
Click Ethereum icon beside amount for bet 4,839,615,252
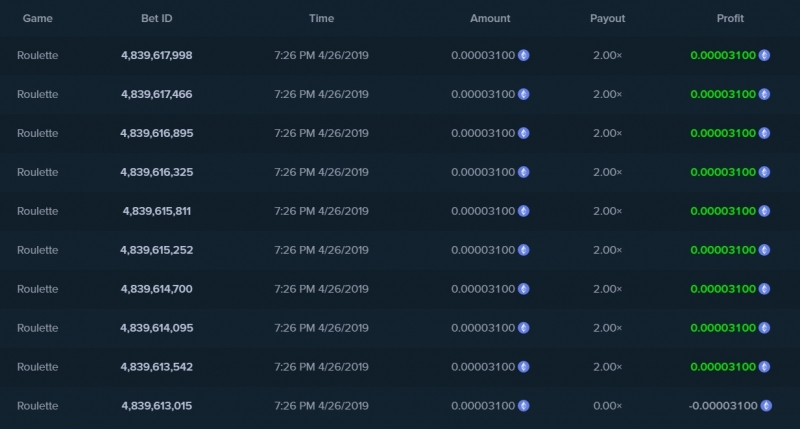[523, 250]
